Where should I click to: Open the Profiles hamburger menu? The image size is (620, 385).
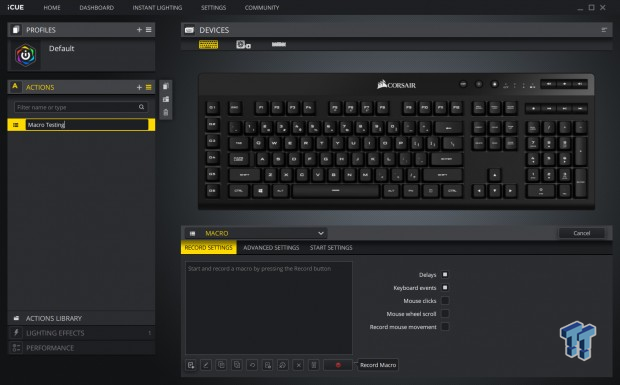149,30
